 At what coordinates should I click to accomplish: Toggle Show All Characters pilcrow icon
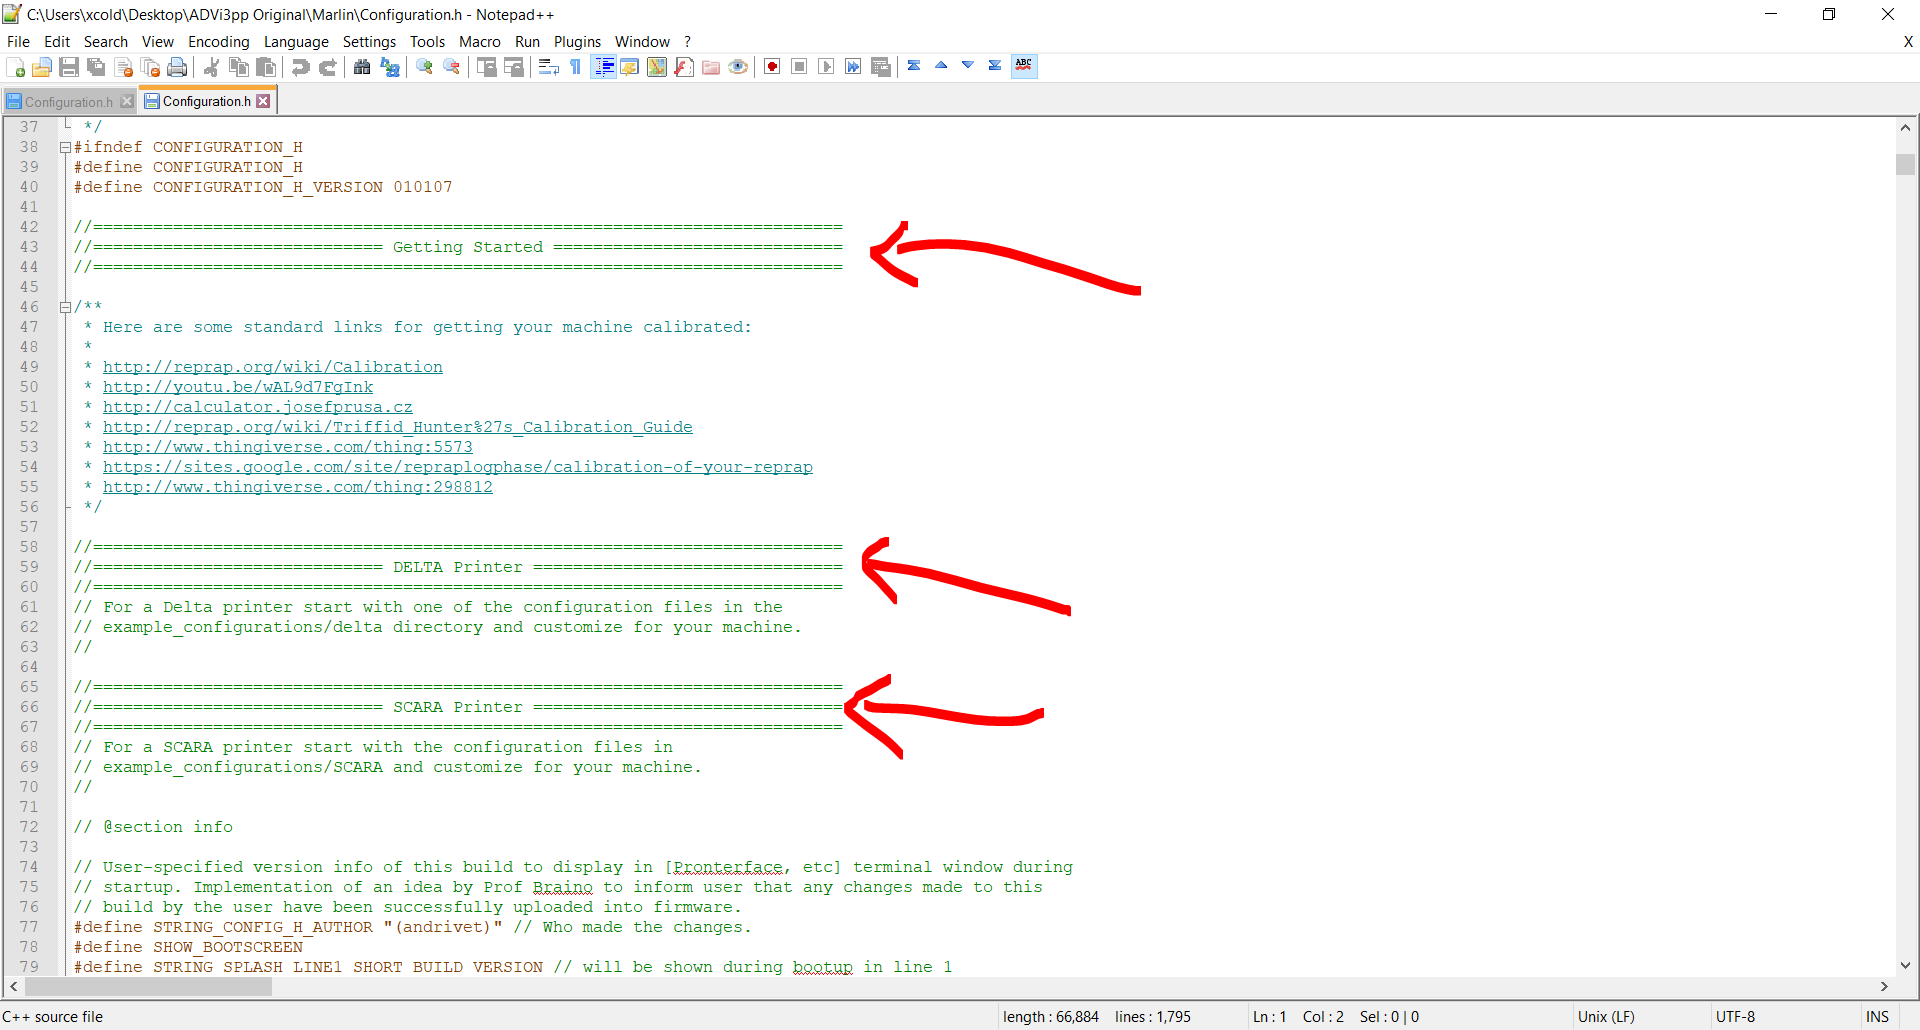[x=576, y=67]
